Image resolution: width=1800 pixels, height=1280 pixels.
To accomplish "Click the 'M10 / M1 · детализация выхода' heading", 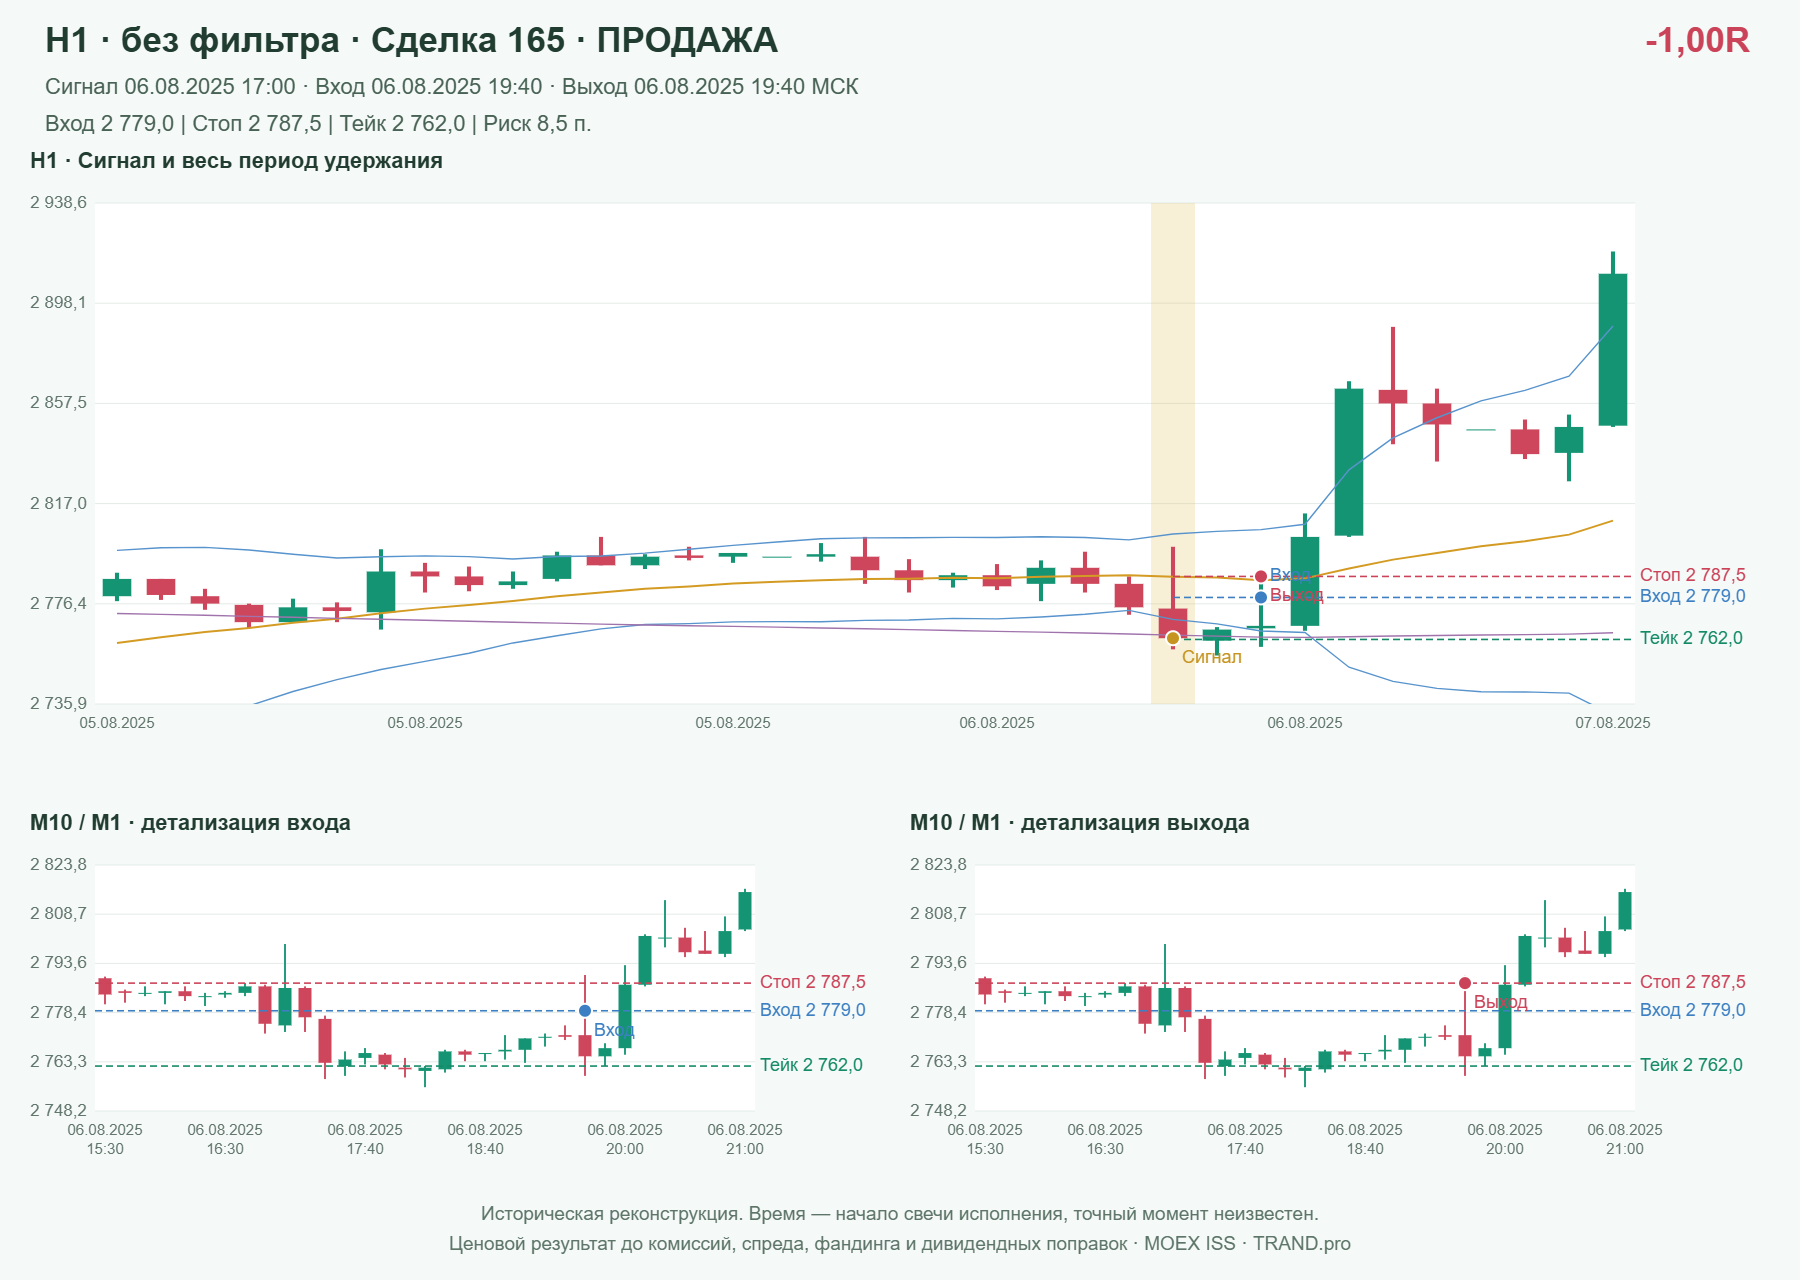I will pyautogui.click(x=1080, y=823).
